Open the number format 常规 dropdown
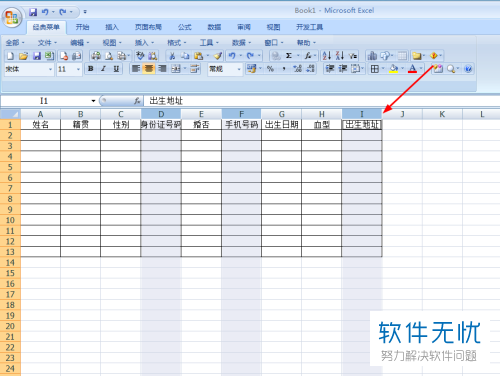This screenshot has width=500, height=376. 239,69
